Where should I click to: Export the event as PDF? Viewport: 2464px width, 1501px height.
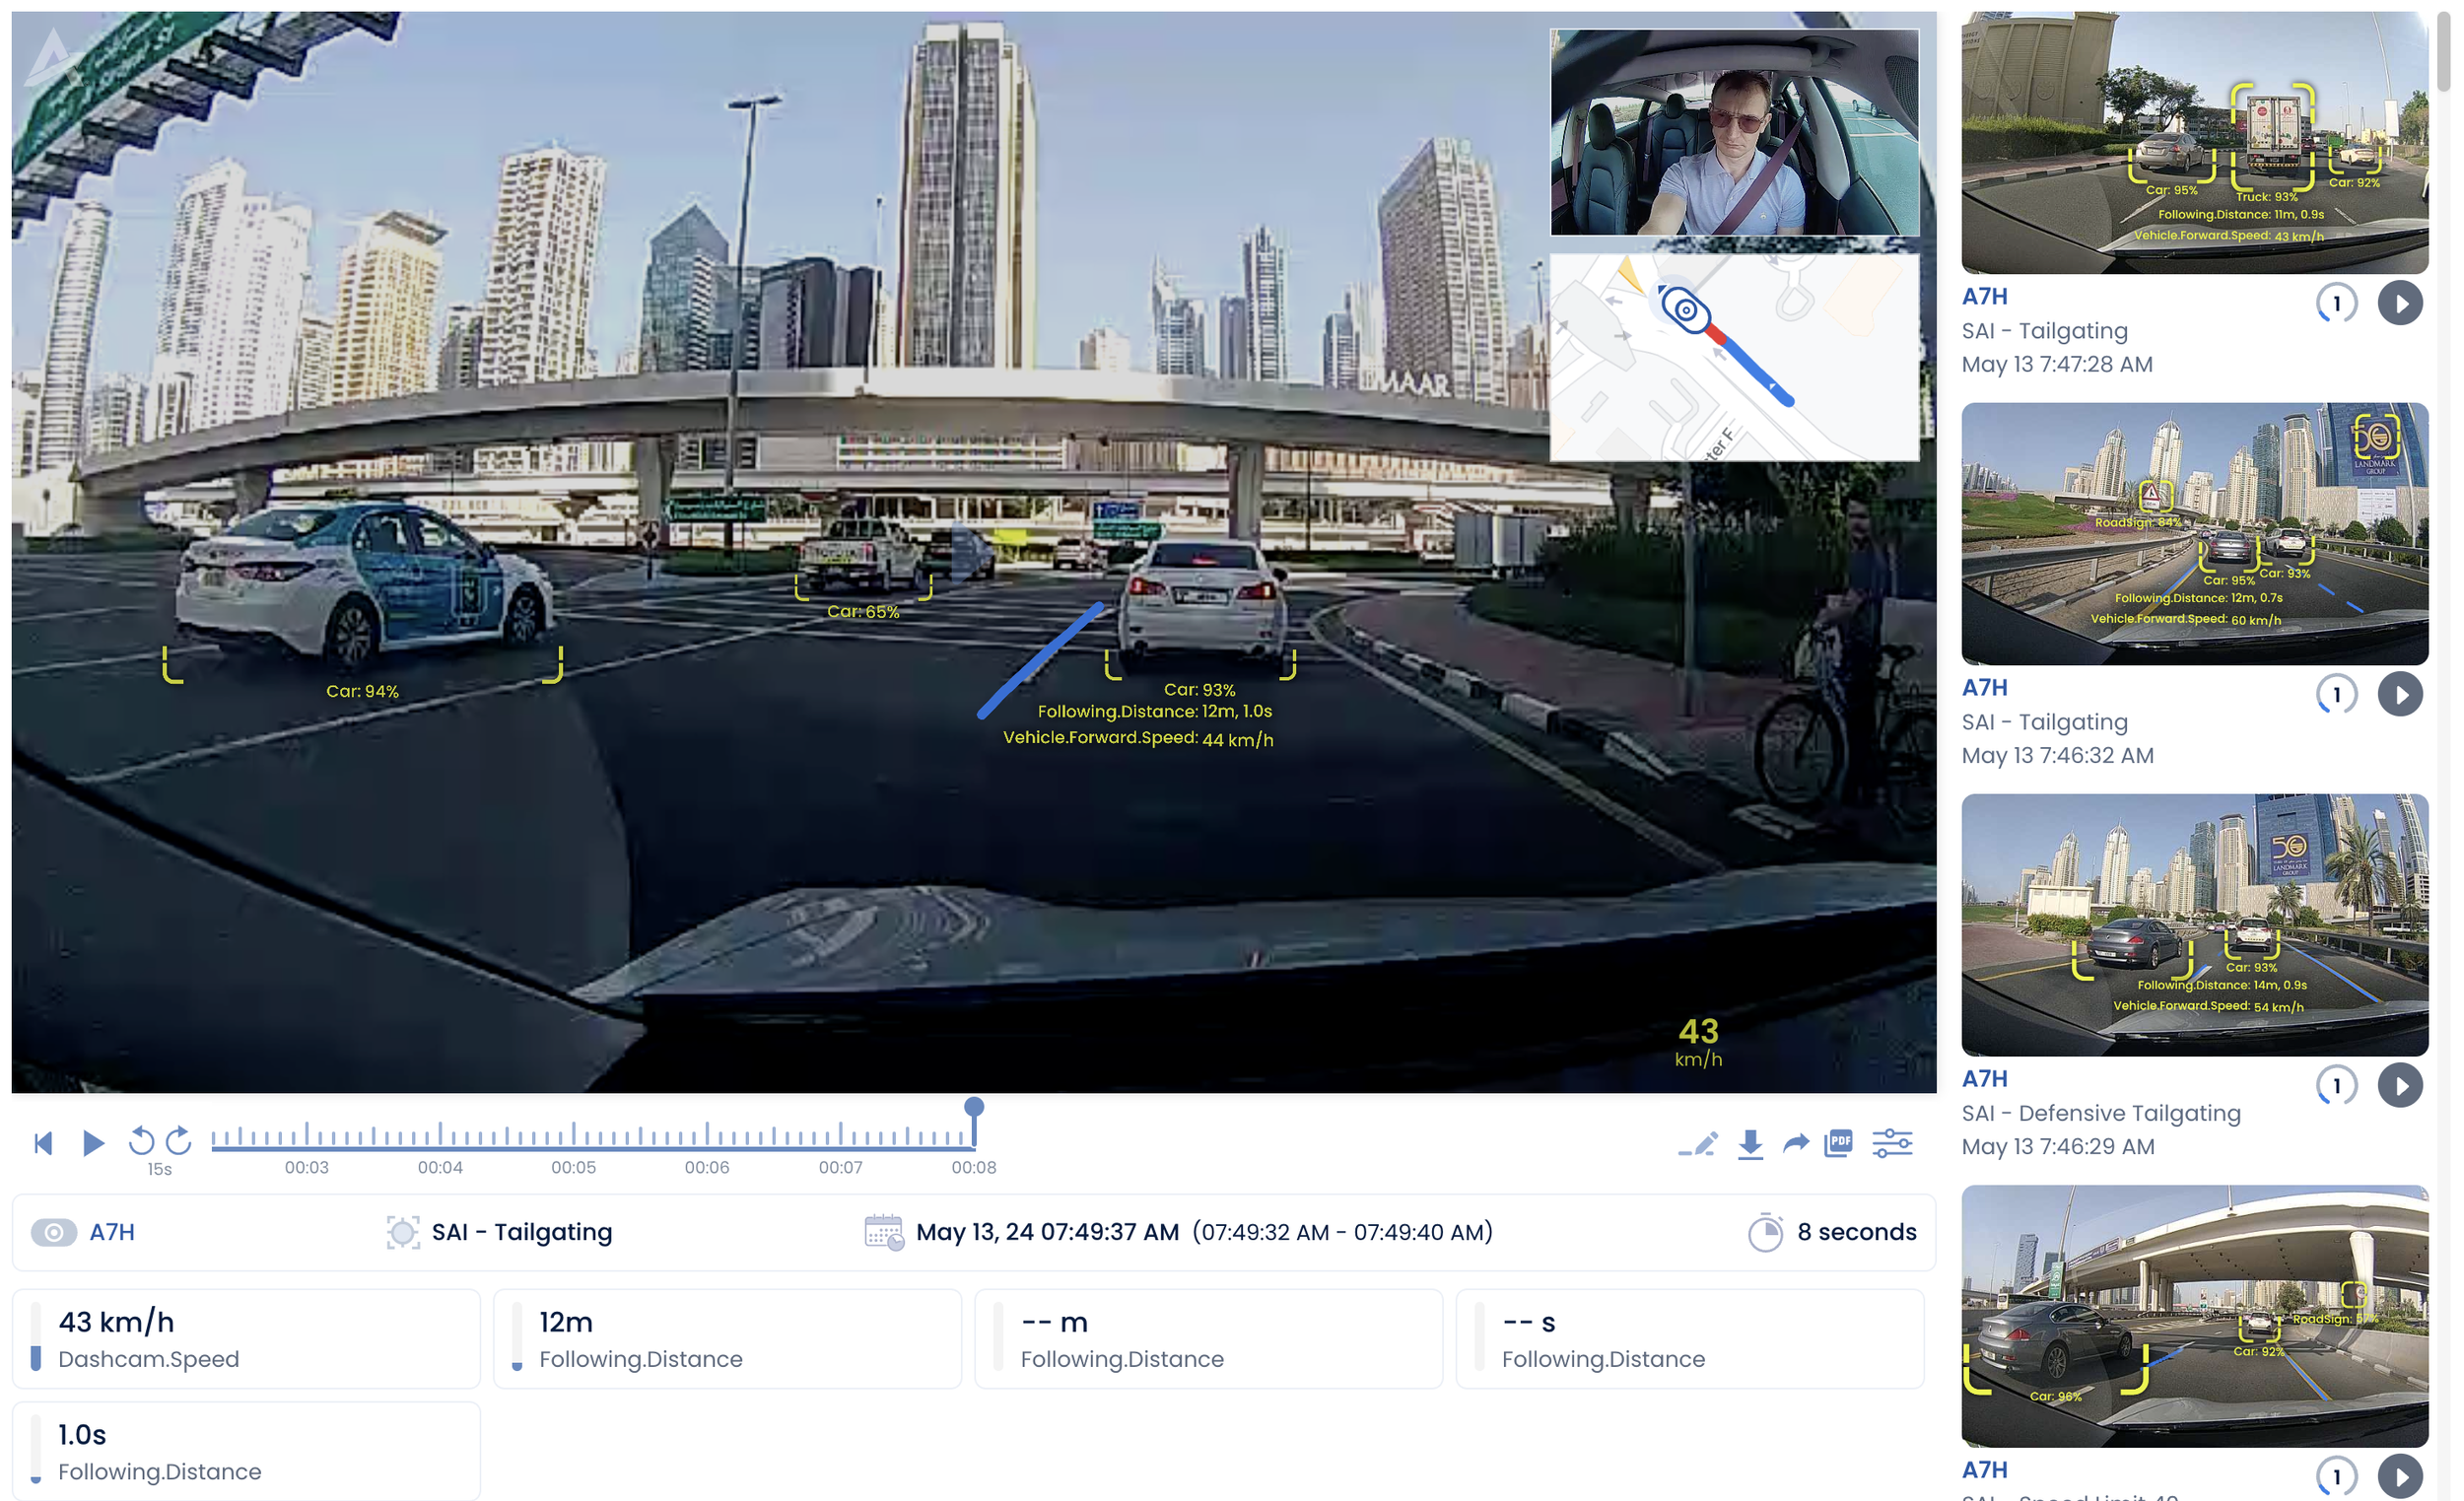1839,1143
